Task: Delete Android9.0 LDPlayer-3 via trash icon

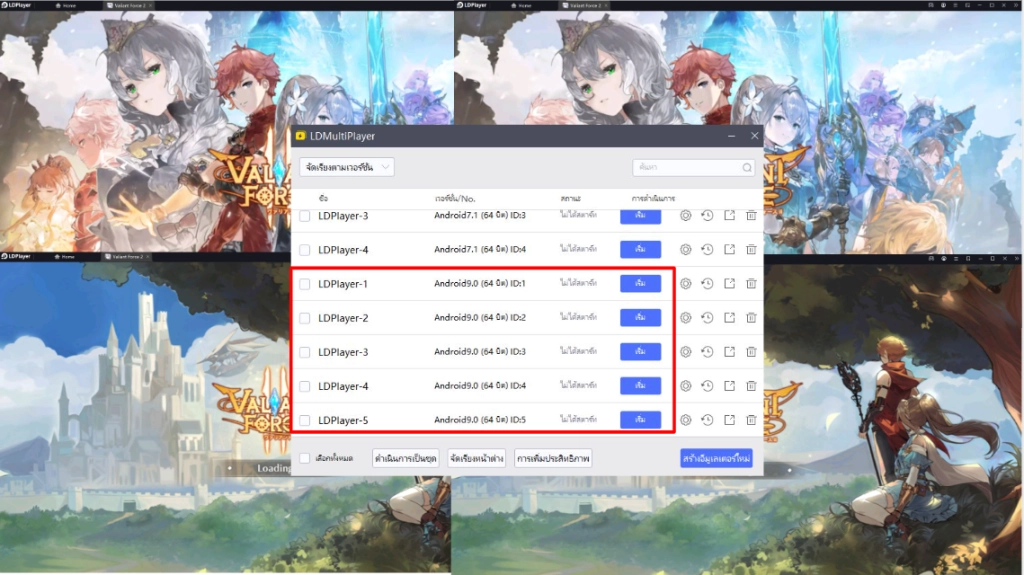Action: pyautogui.click(x=751, y=352)
